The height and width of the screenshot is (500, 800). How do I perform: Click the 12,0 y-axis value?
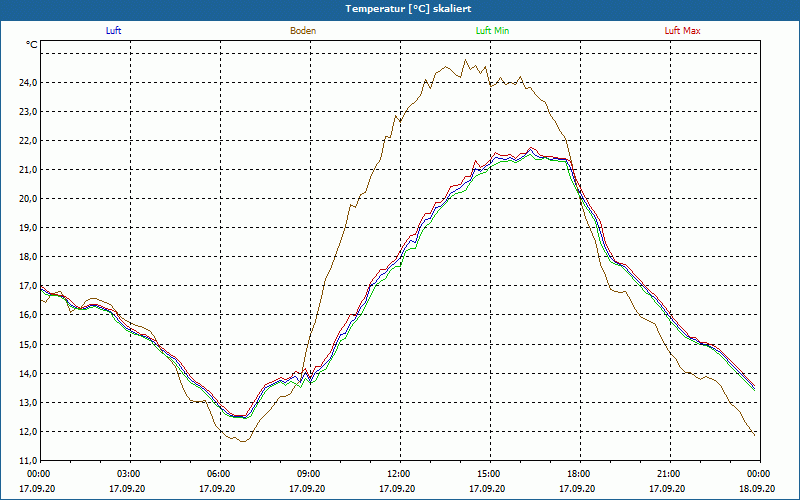tap(29, 432)
